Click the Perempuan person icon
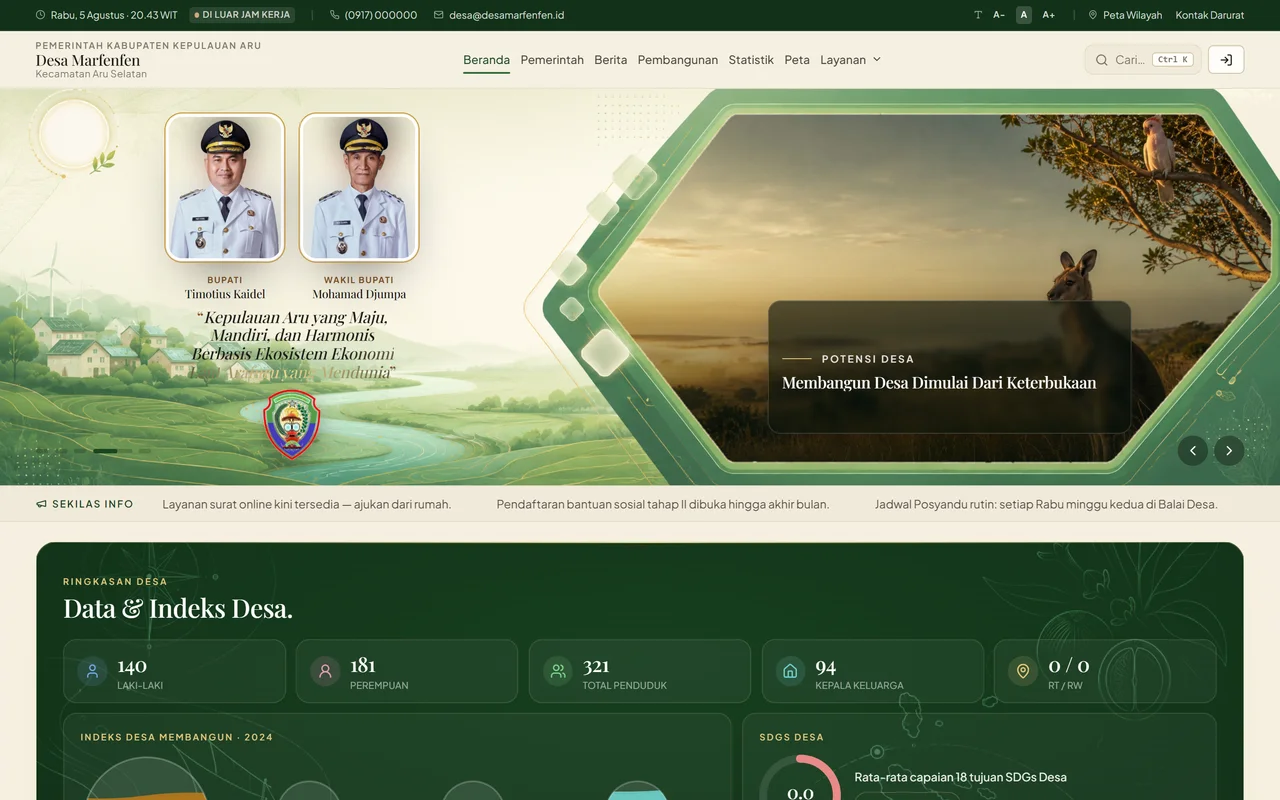The width and height of the screenshot is (1280, 800). [325, 671]
